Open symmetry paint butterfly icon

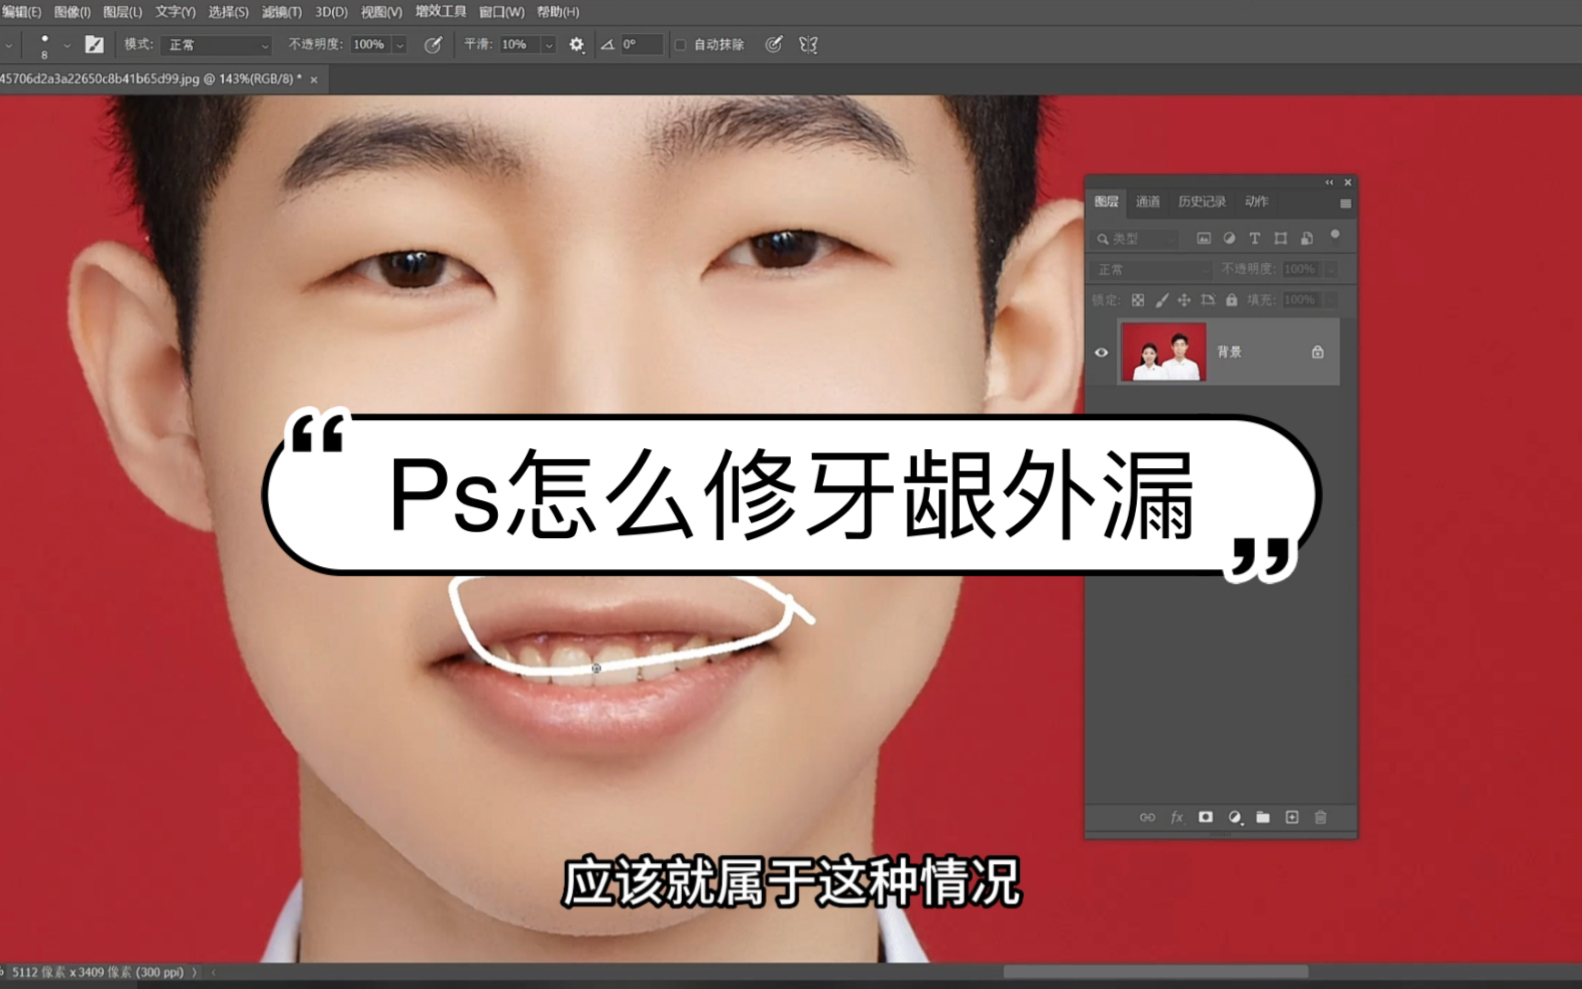coord(808,44)
